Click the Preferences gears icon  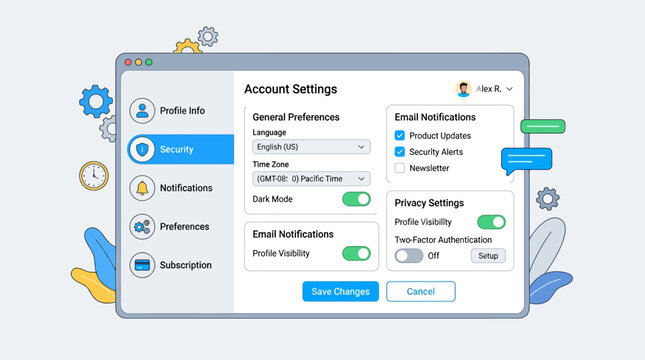pyautogui.click(x=142, y=226)
